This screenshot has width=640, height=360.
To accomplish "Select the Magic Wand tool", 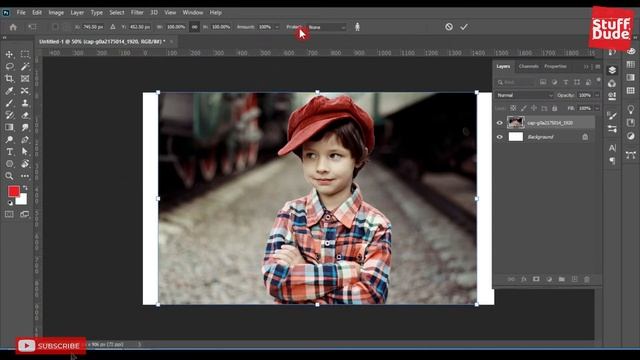I will 25,66.
